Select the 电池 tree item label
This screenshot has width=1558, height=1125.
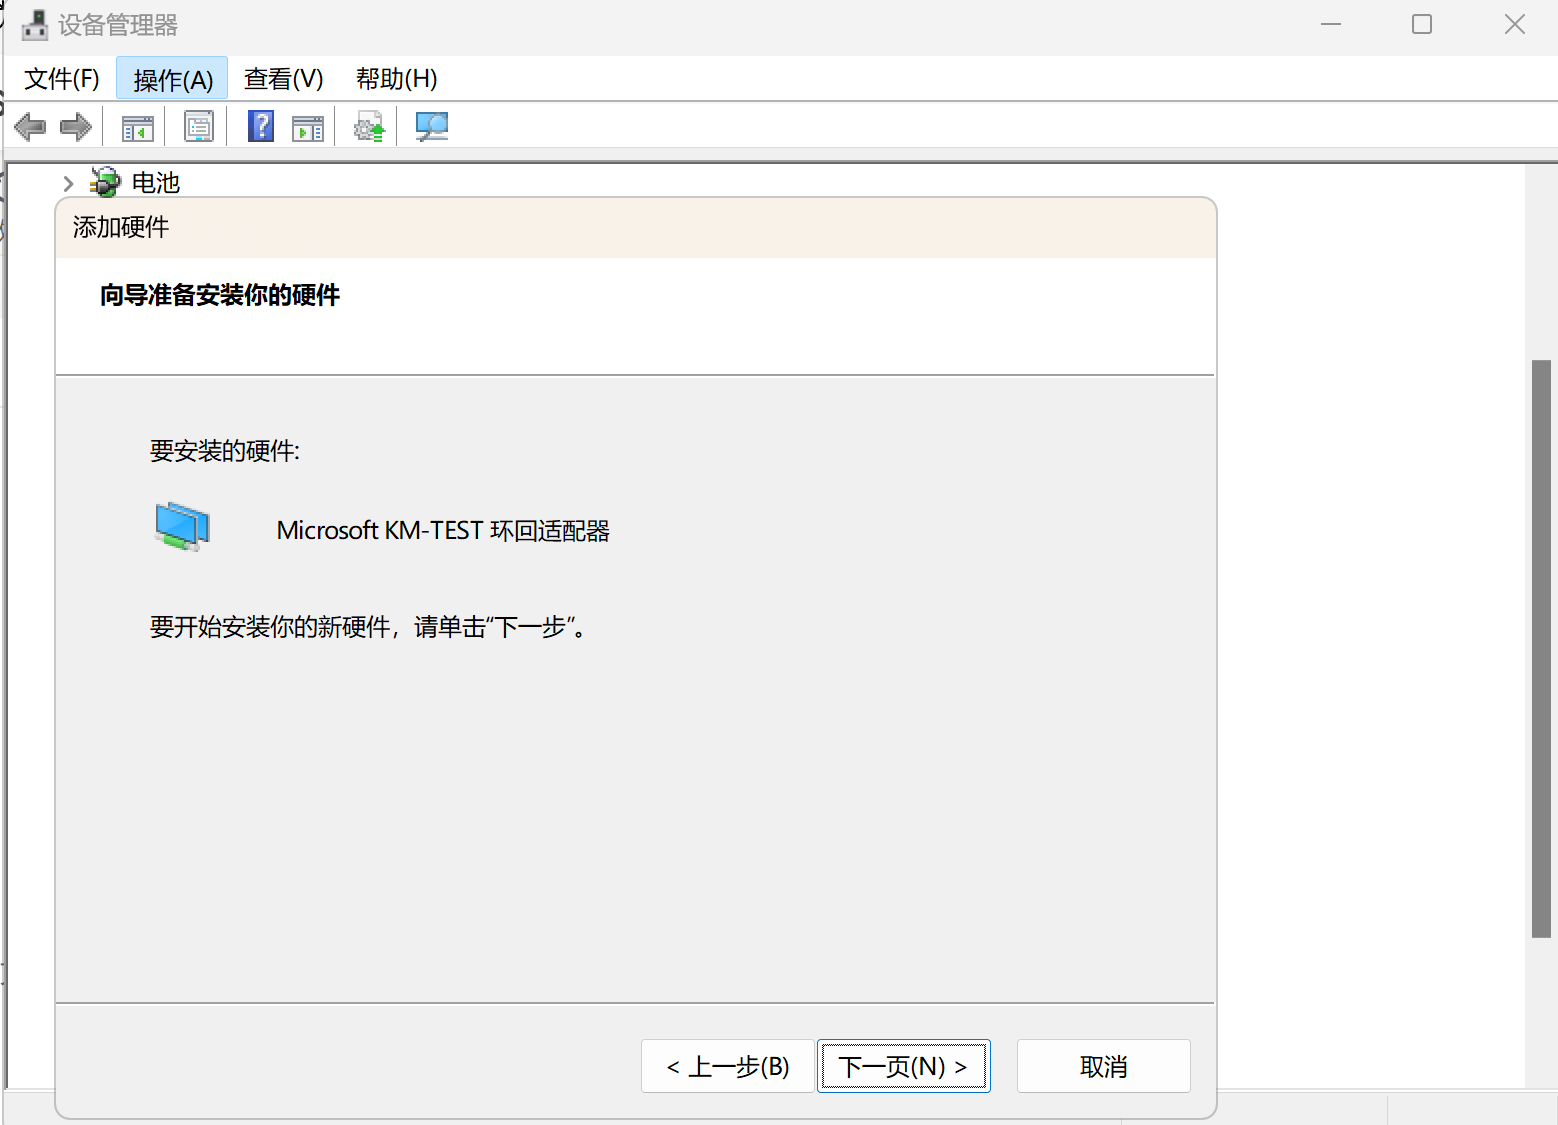[x=156, y=183]
